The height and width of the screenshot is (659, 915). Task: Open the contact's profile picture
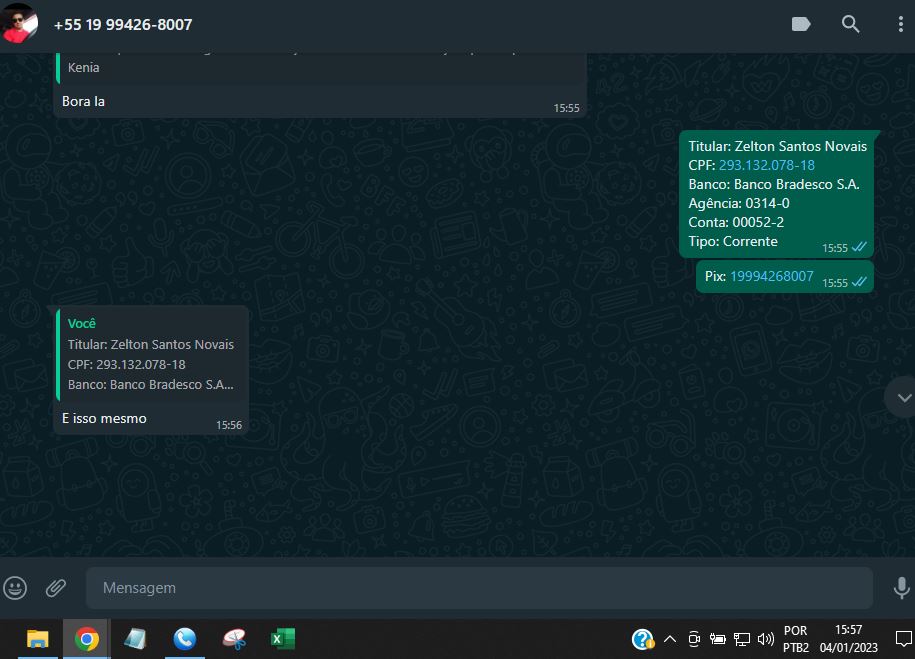[x=20, y=24]
